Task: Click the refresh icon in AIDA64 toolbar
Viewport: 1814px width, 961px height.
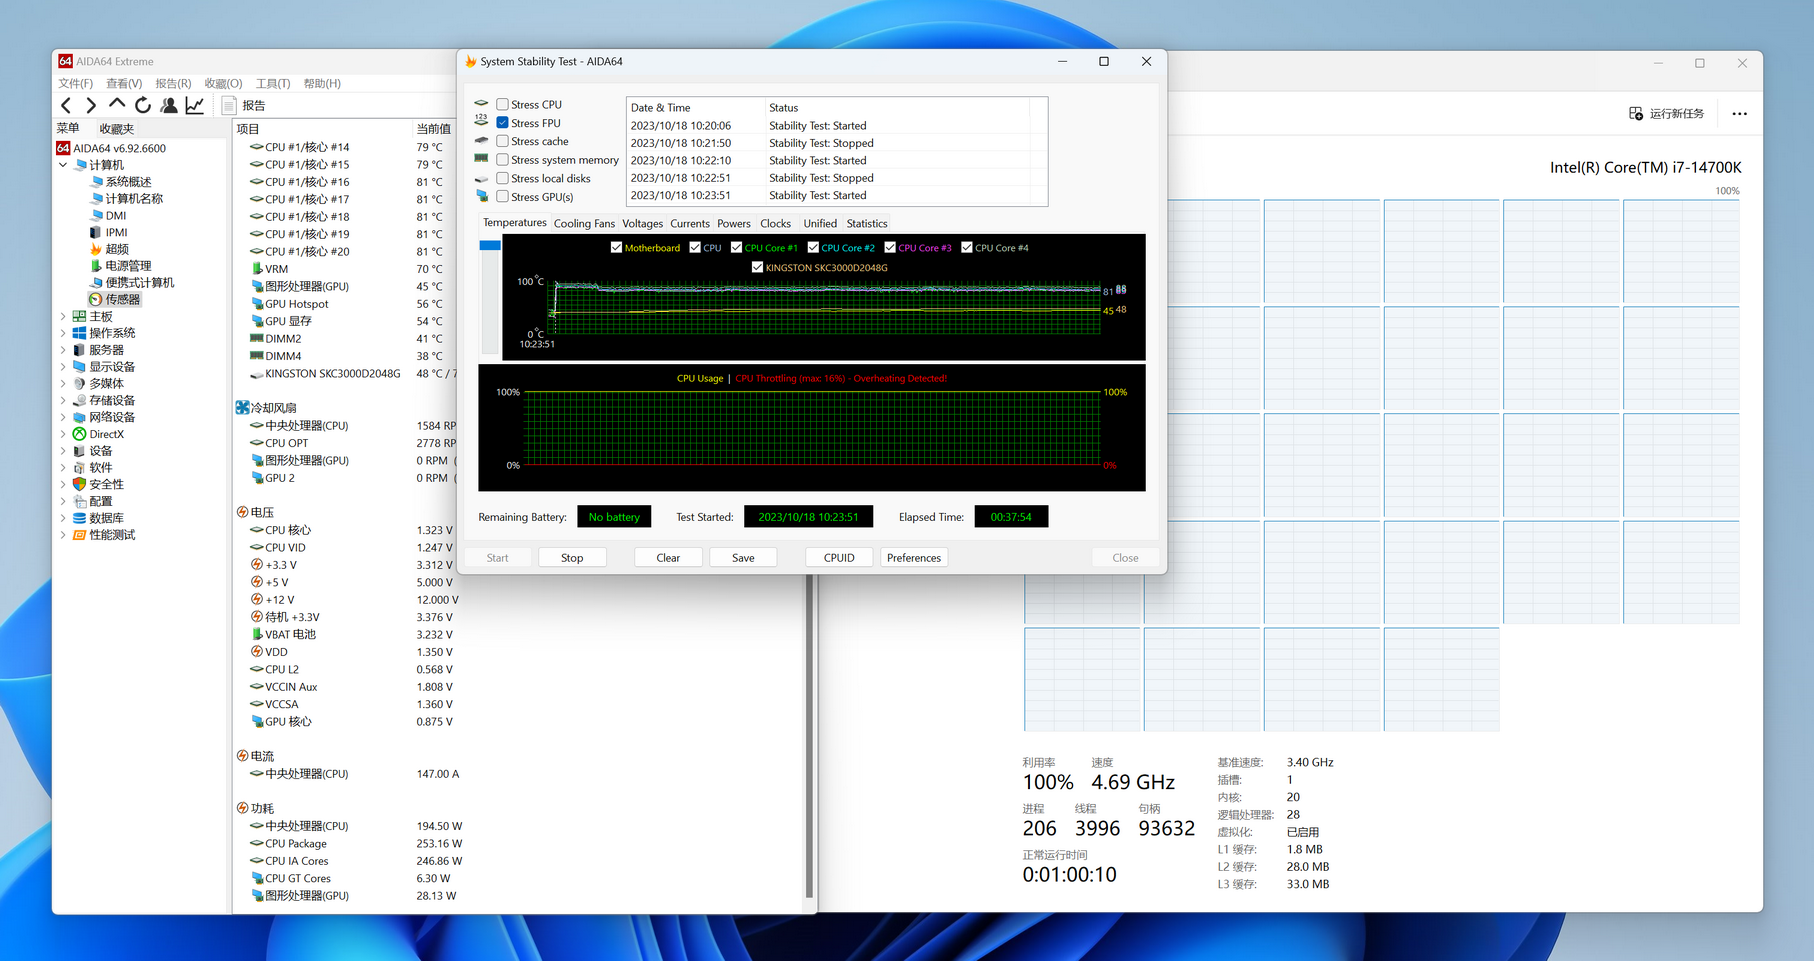Action: coord(143,105)
